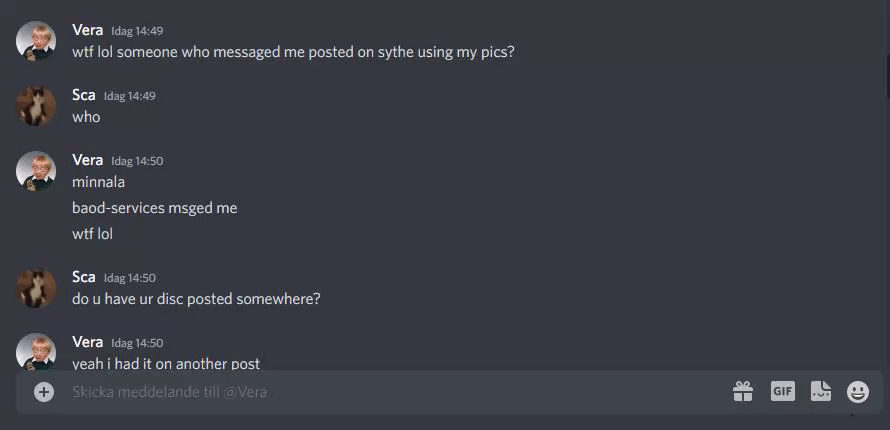
Task: Click the message "do u have ur disc posted somewhere?"
Action: 196,298
